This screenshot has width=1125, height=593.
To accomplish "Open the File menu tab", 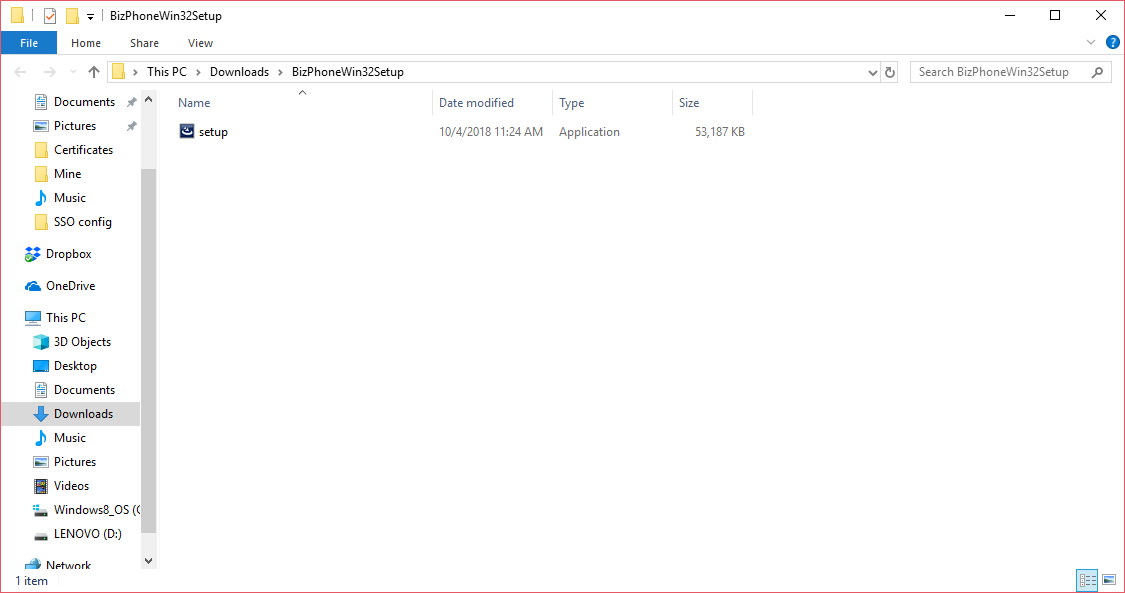I will (x=29, y=43).
